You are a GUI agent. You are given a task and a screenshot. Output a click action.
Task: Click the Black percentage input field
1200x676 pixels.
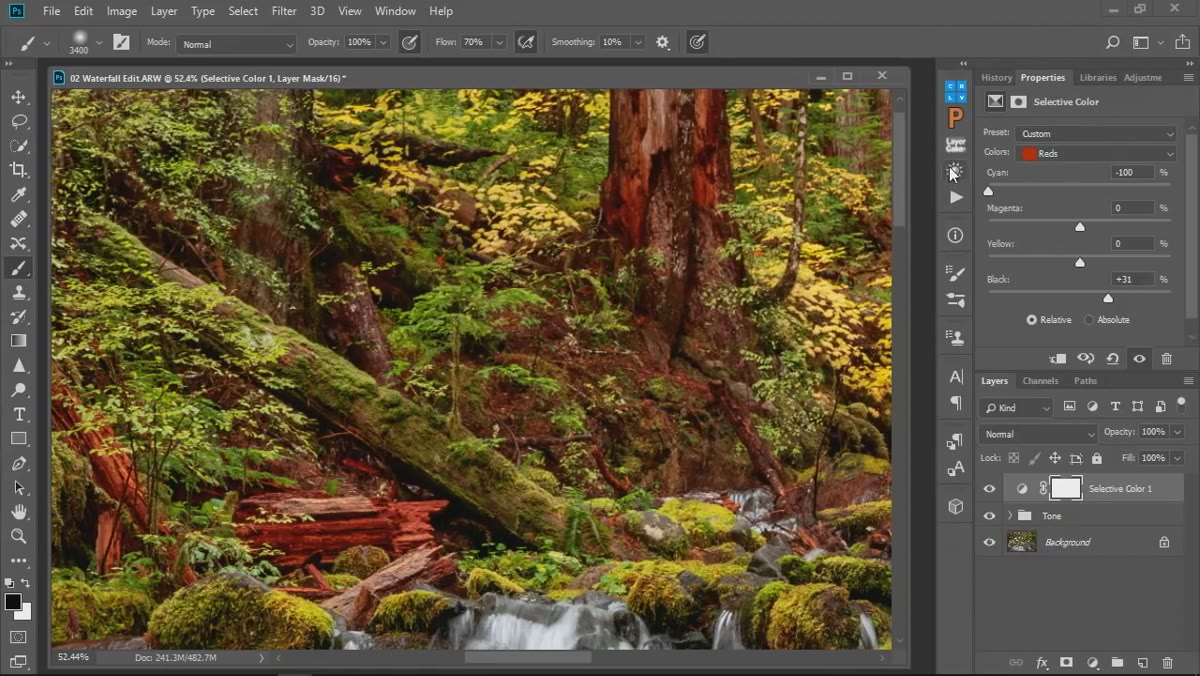pyautogui.click(x=1132, y=279)
